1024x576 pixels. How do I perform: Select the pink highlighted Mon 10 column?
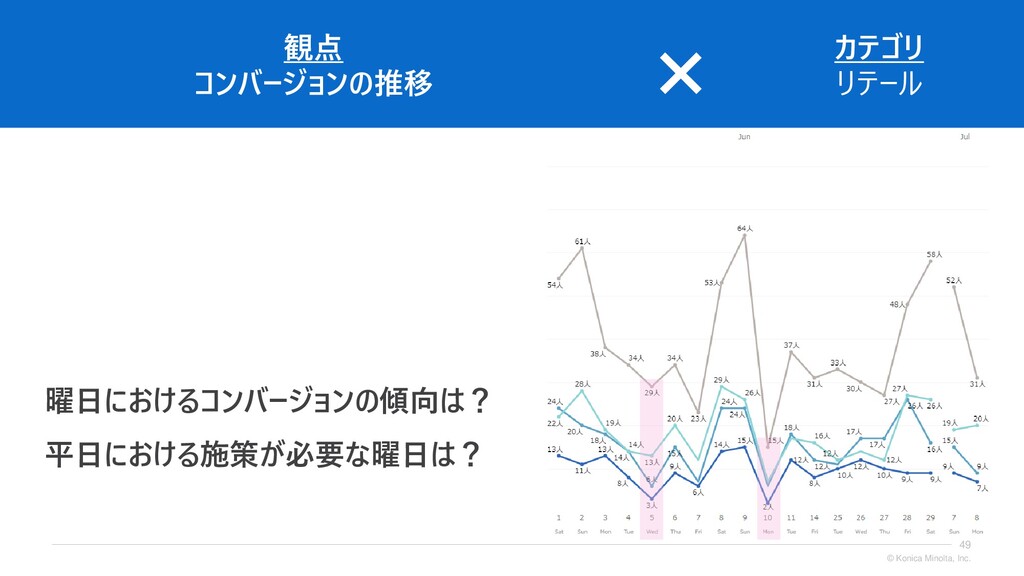(x=768, y=488)
